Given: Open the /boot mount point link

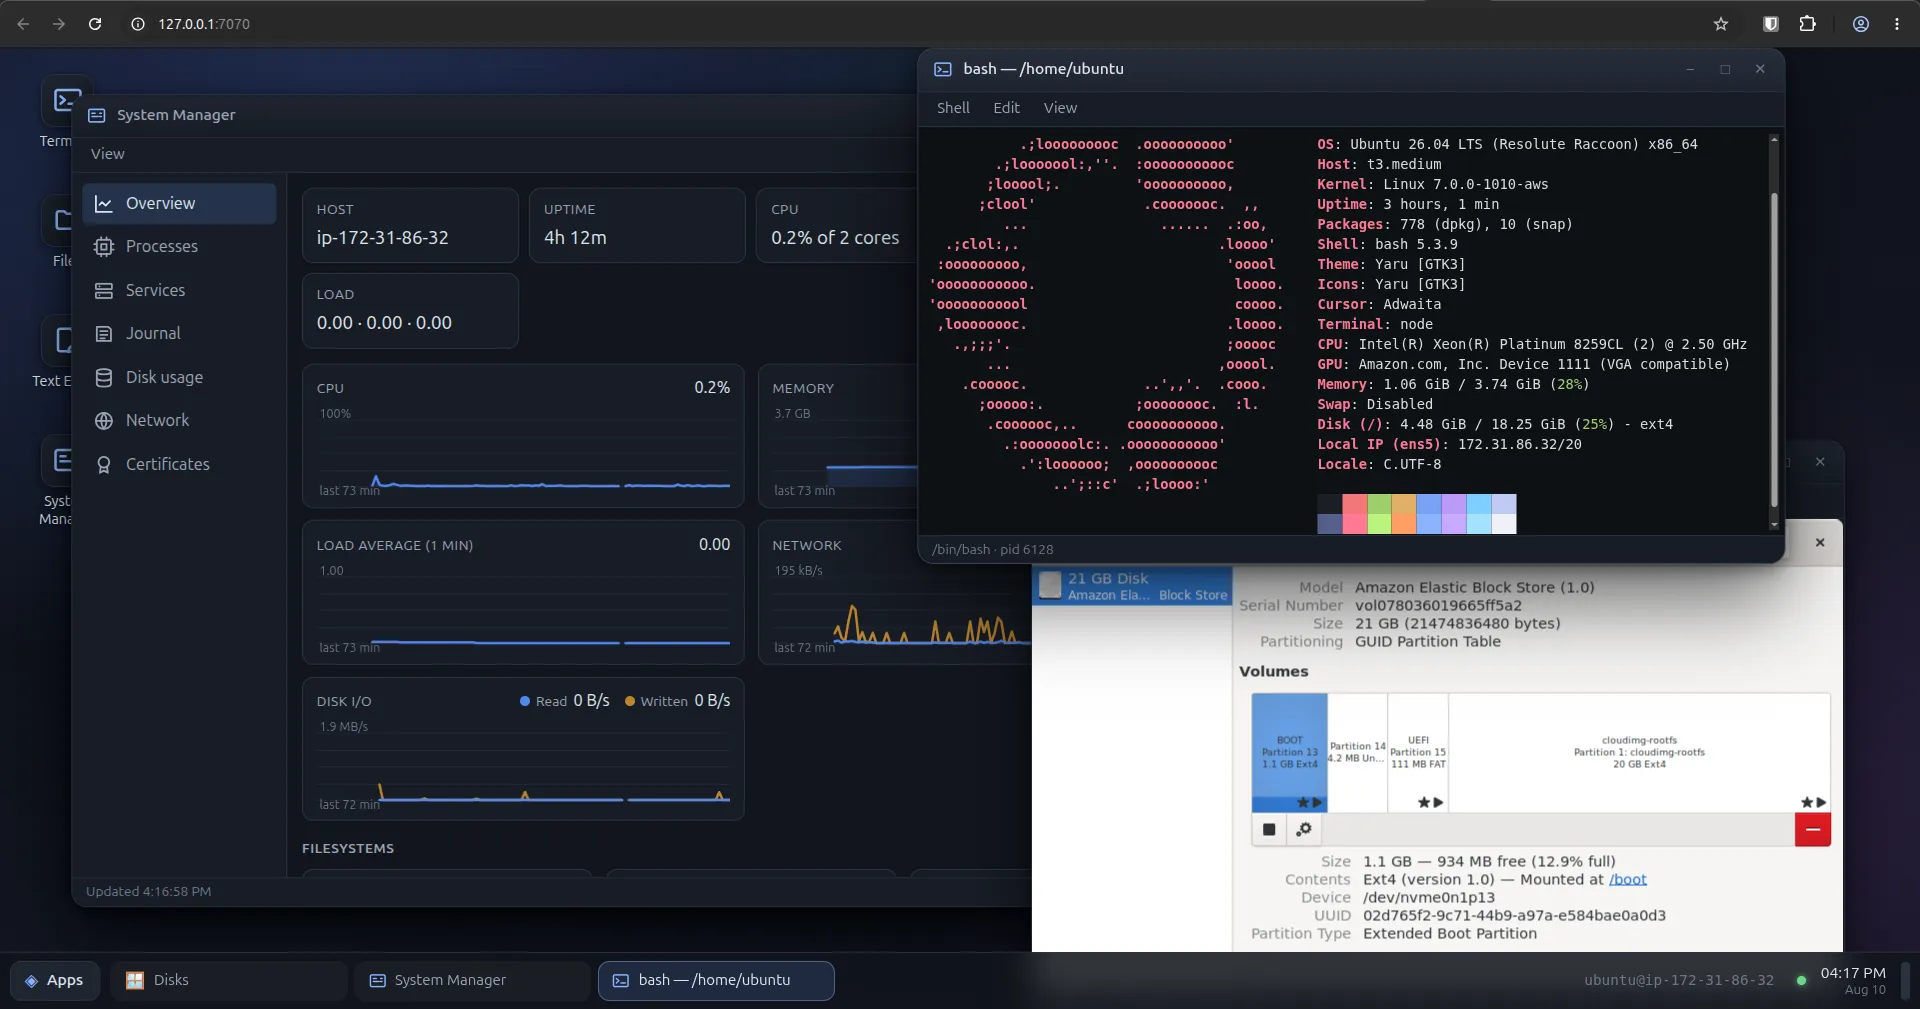Looking at the screenshot, I should (1627, 879).
